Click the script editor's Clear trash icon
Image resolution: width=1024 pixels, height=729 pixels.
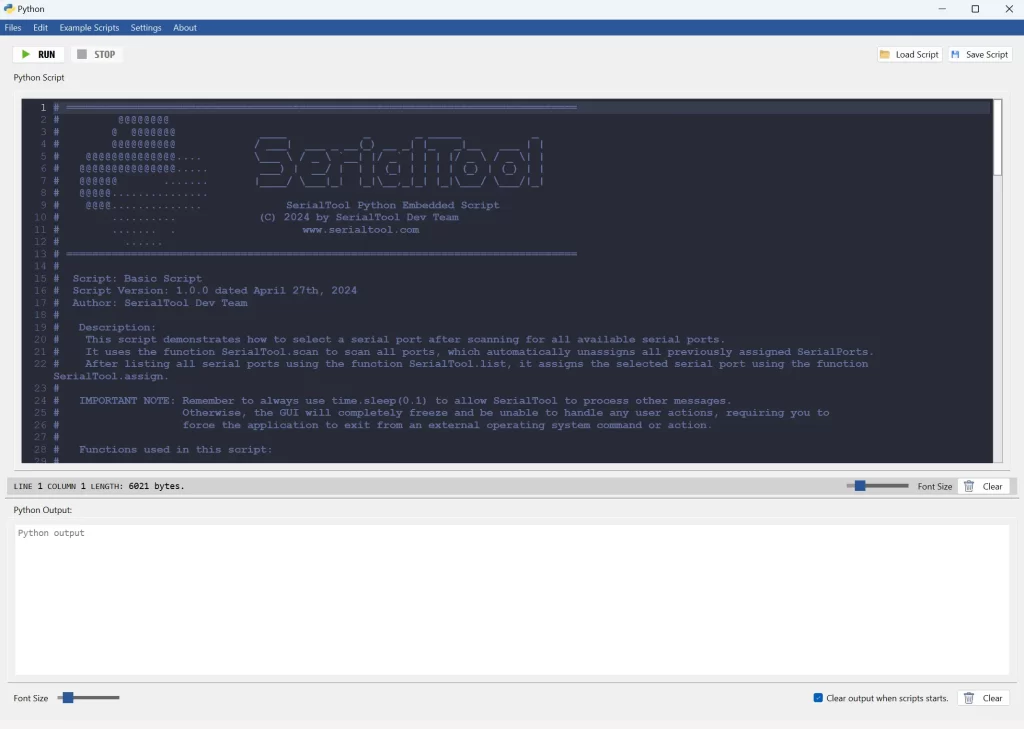(x=969, y=486)
